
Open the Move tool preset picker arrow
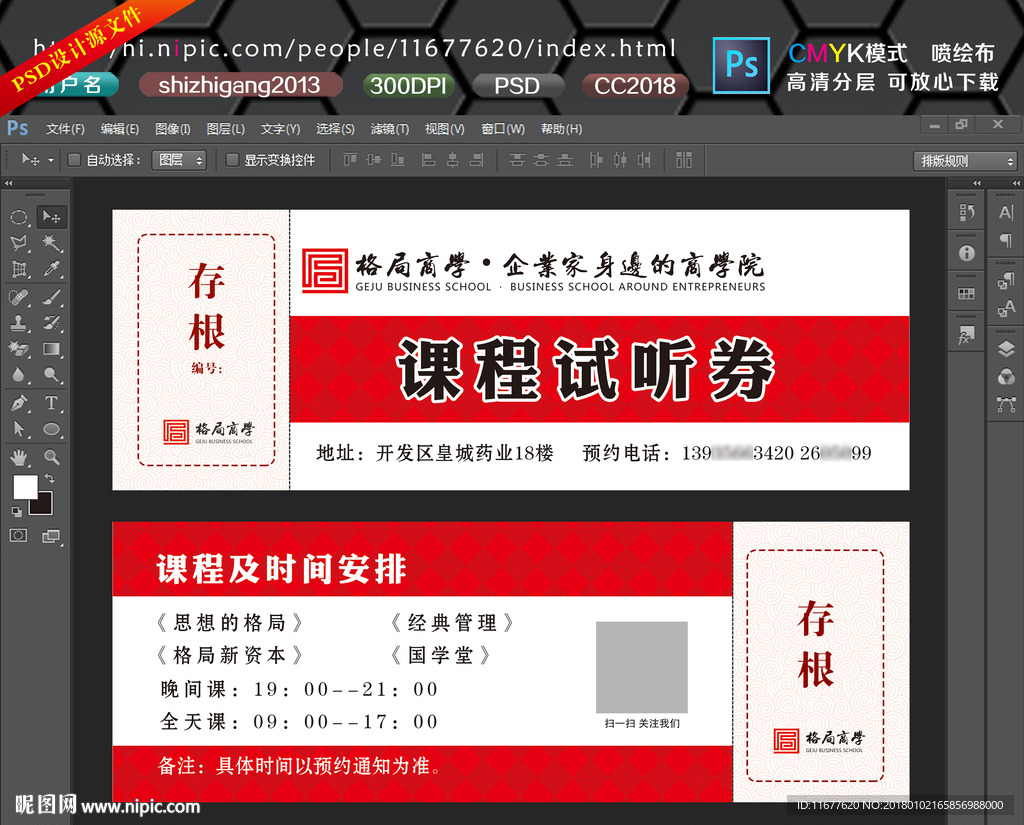coord(51,160)
